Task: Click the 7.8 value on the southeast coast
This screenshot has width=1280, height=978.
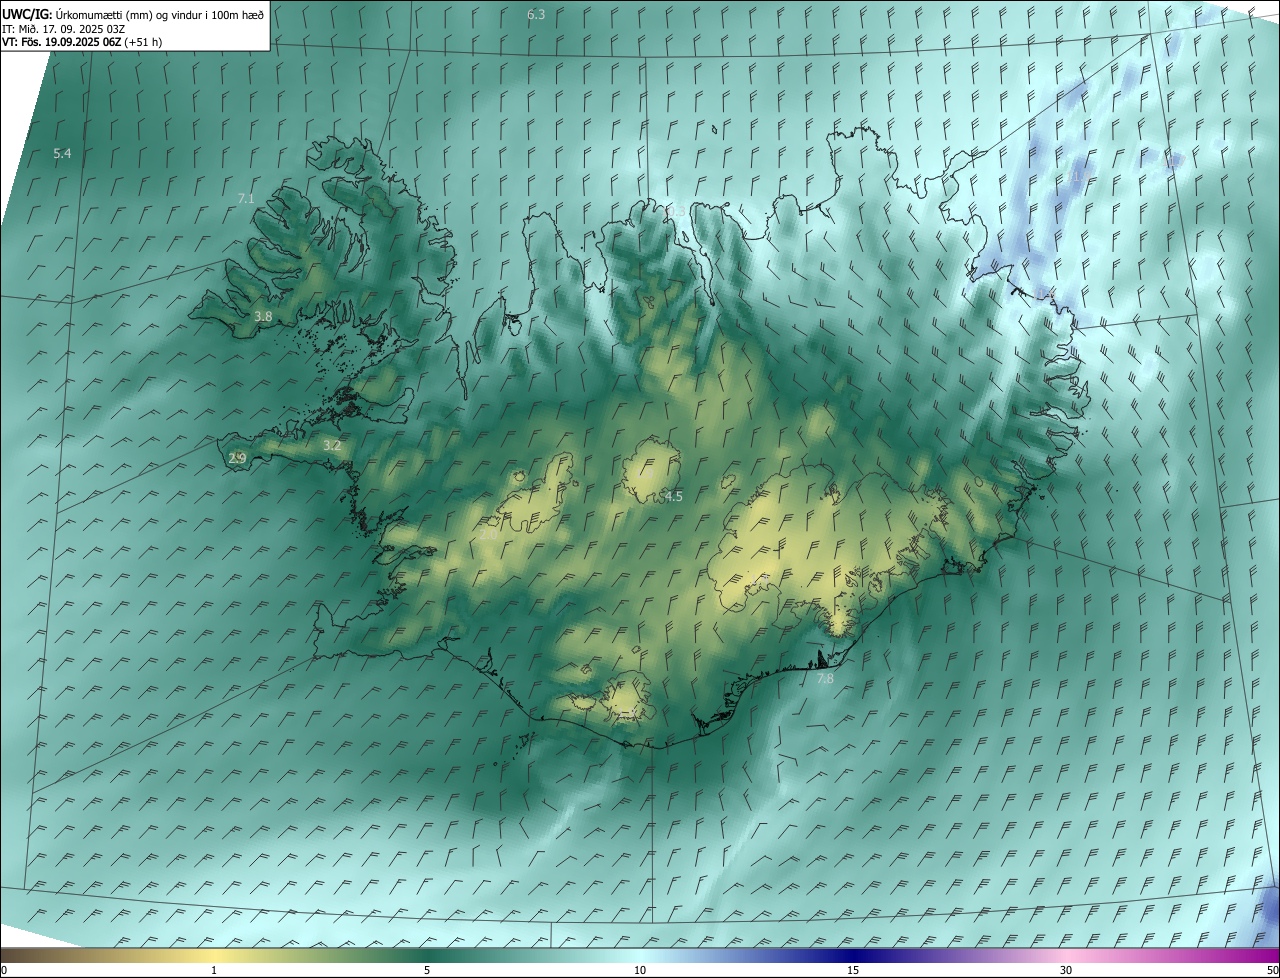Action: pos(825,679)
